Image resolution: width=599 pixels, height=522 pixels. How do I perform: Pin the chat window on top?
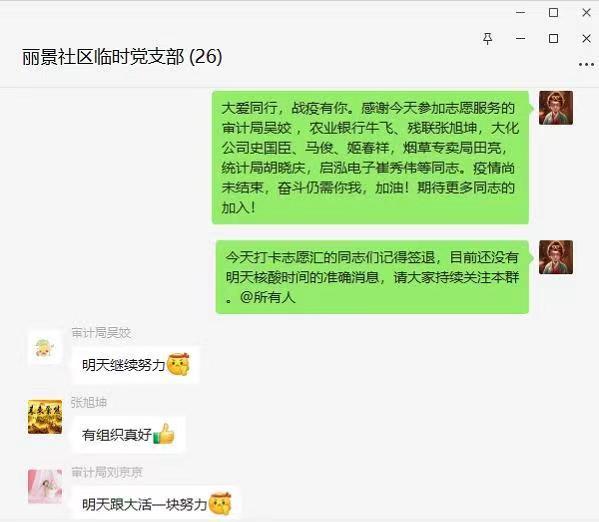(x=487, y=39)
